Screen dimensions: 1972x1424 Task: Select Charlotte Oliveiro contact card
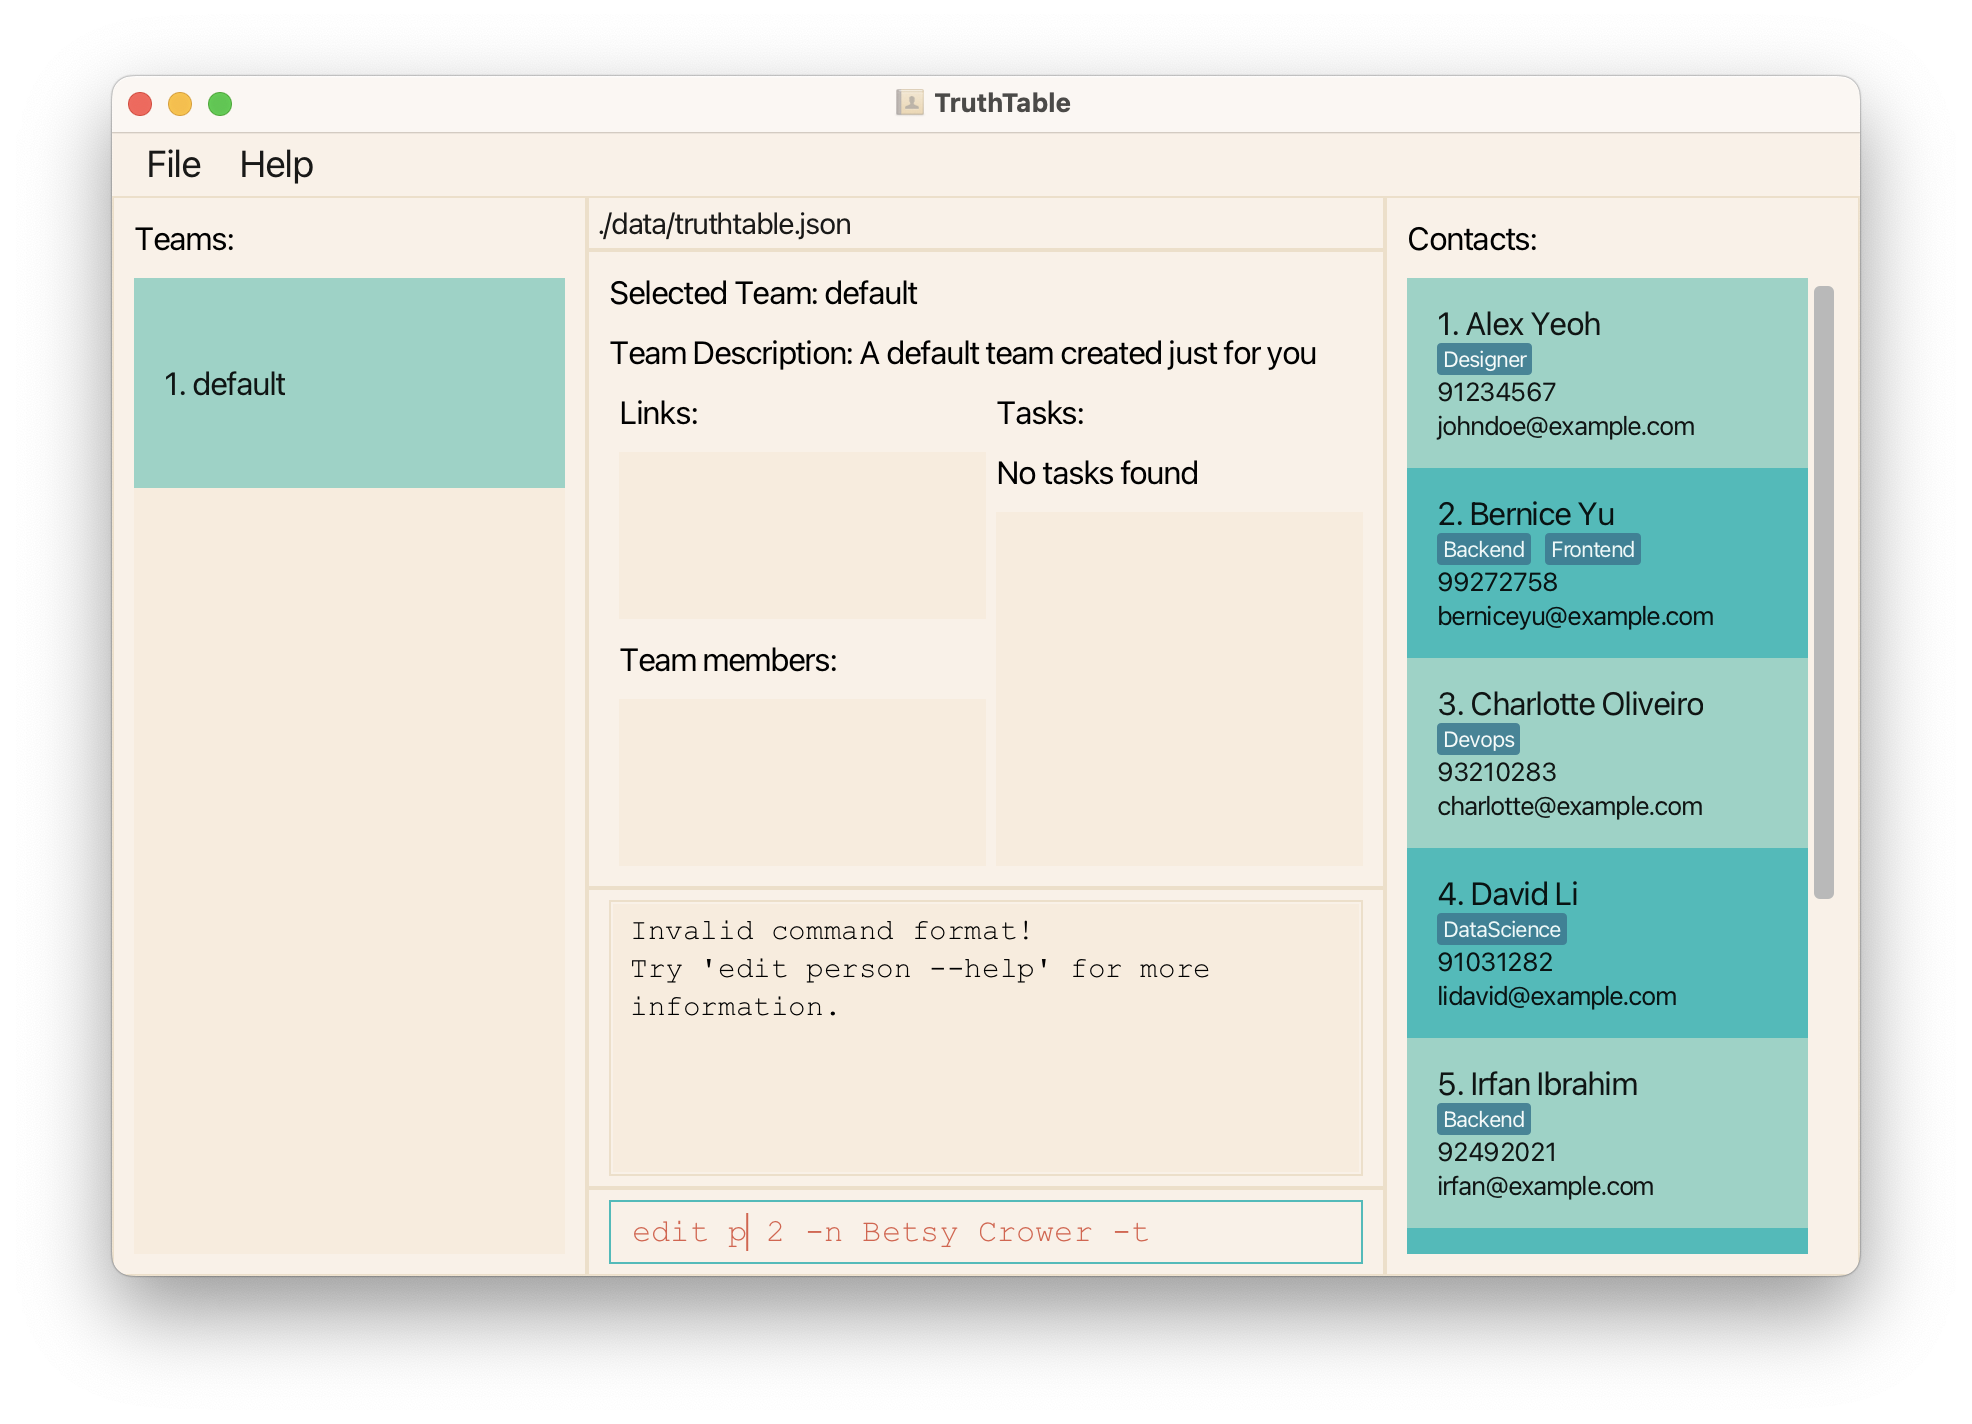pyautogui.click(x=1606, y=753)
